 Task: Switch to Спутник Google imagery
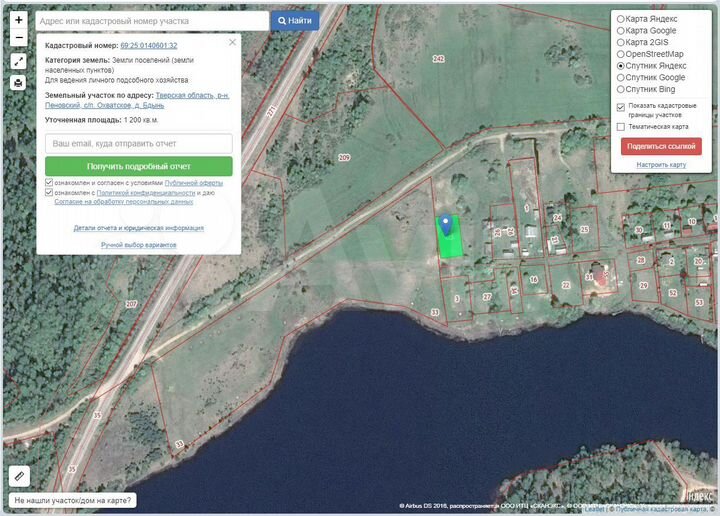[621, 77]
